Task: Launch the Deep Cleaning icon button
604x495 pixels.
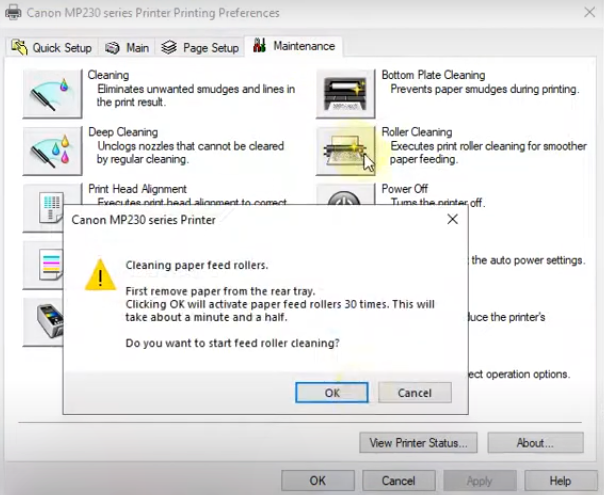Action: coord(52,151)
